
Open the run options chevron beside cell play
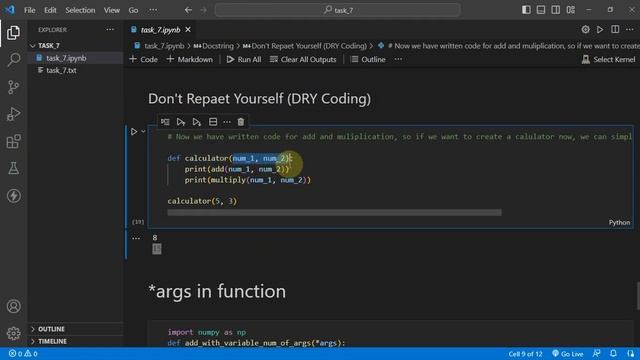[x=143, y=131]
